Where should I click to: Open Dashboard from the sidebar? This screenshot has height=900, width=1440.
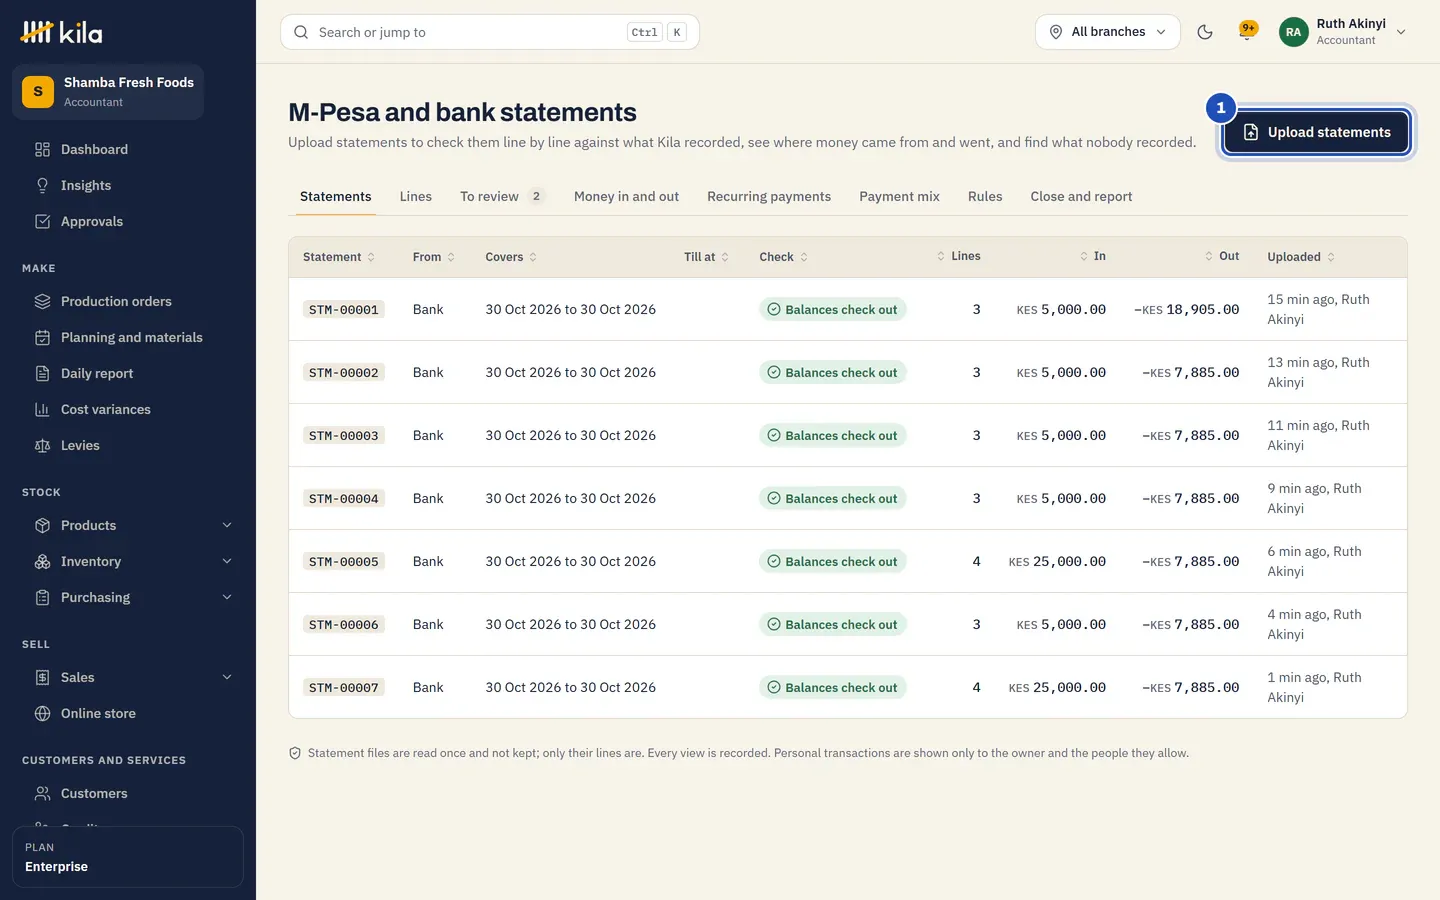pyautogui.click(x=94, y=149)
